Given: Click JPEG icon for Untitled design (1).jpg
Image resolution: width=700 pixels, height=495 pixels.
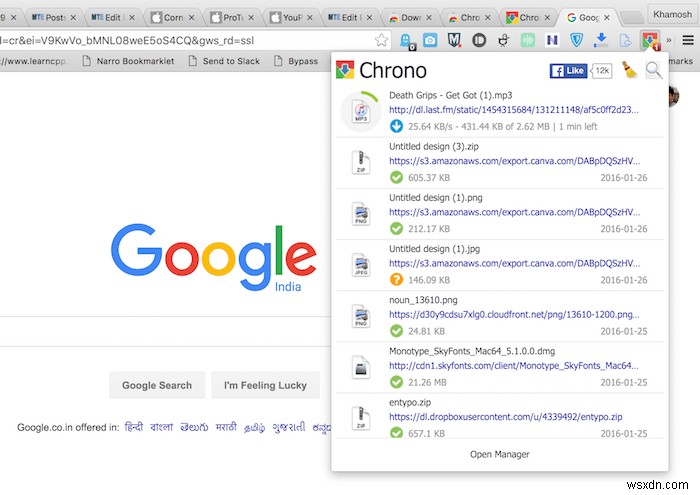Looking at the screenshot, I should [x=361, y=265].
